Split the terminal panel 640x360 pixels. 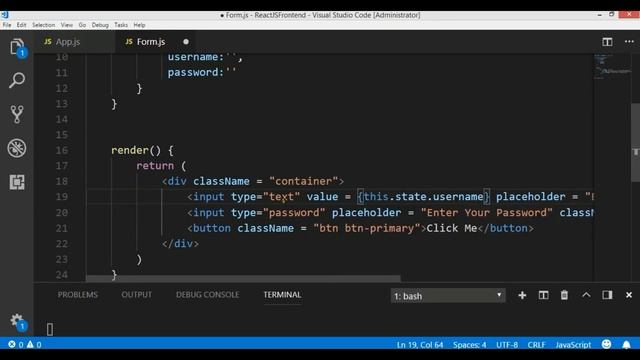pos(543,295)
